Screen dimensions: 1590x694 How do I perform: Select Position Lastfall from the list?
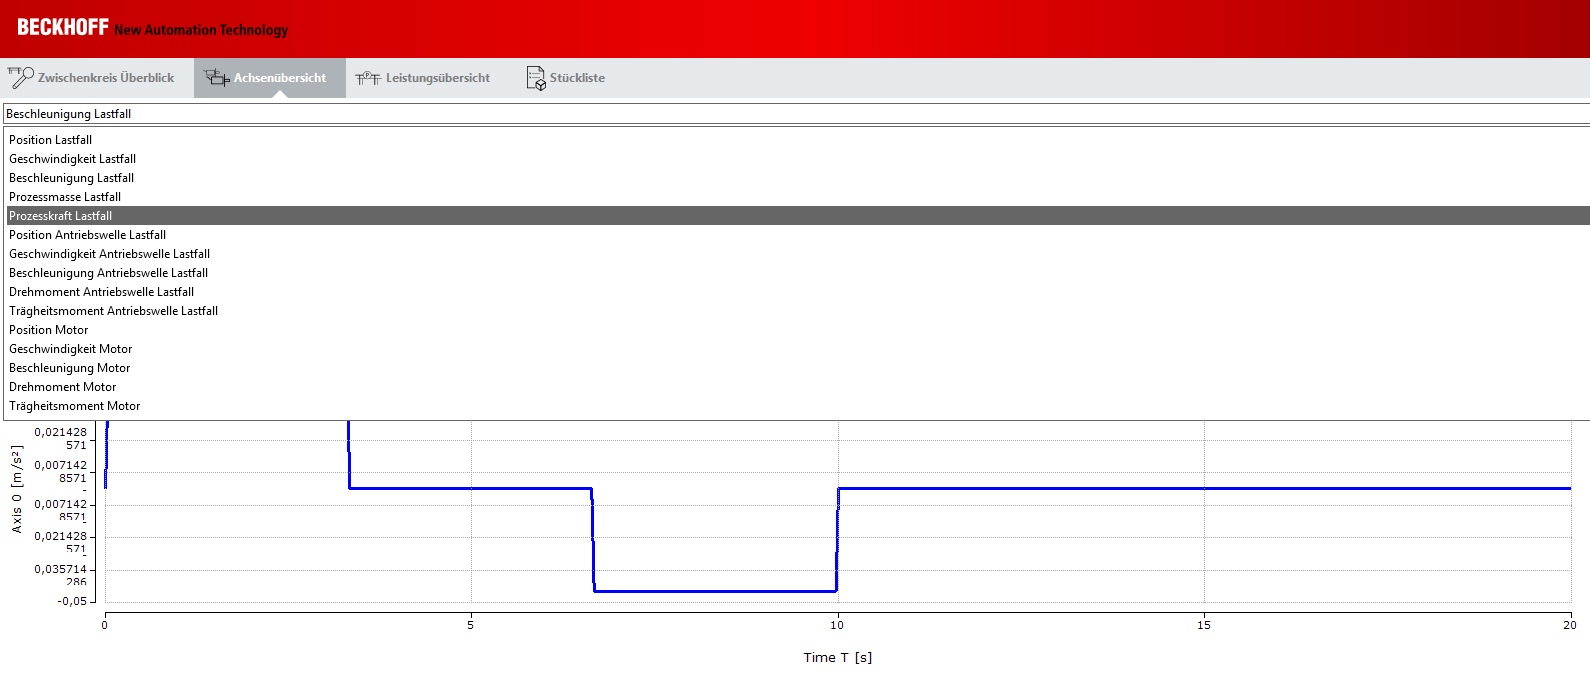pos(798,140)
